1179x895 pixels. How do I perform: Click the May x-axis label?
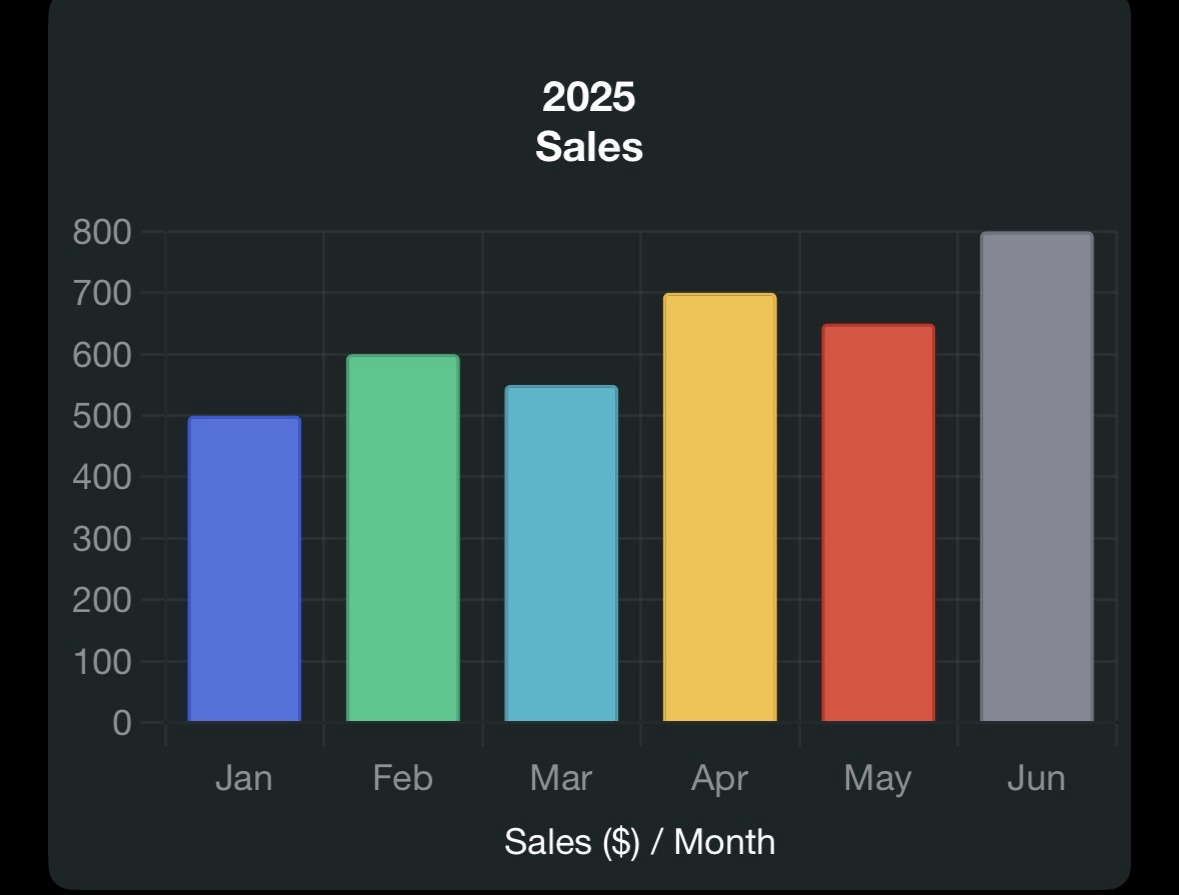(878, 778)
